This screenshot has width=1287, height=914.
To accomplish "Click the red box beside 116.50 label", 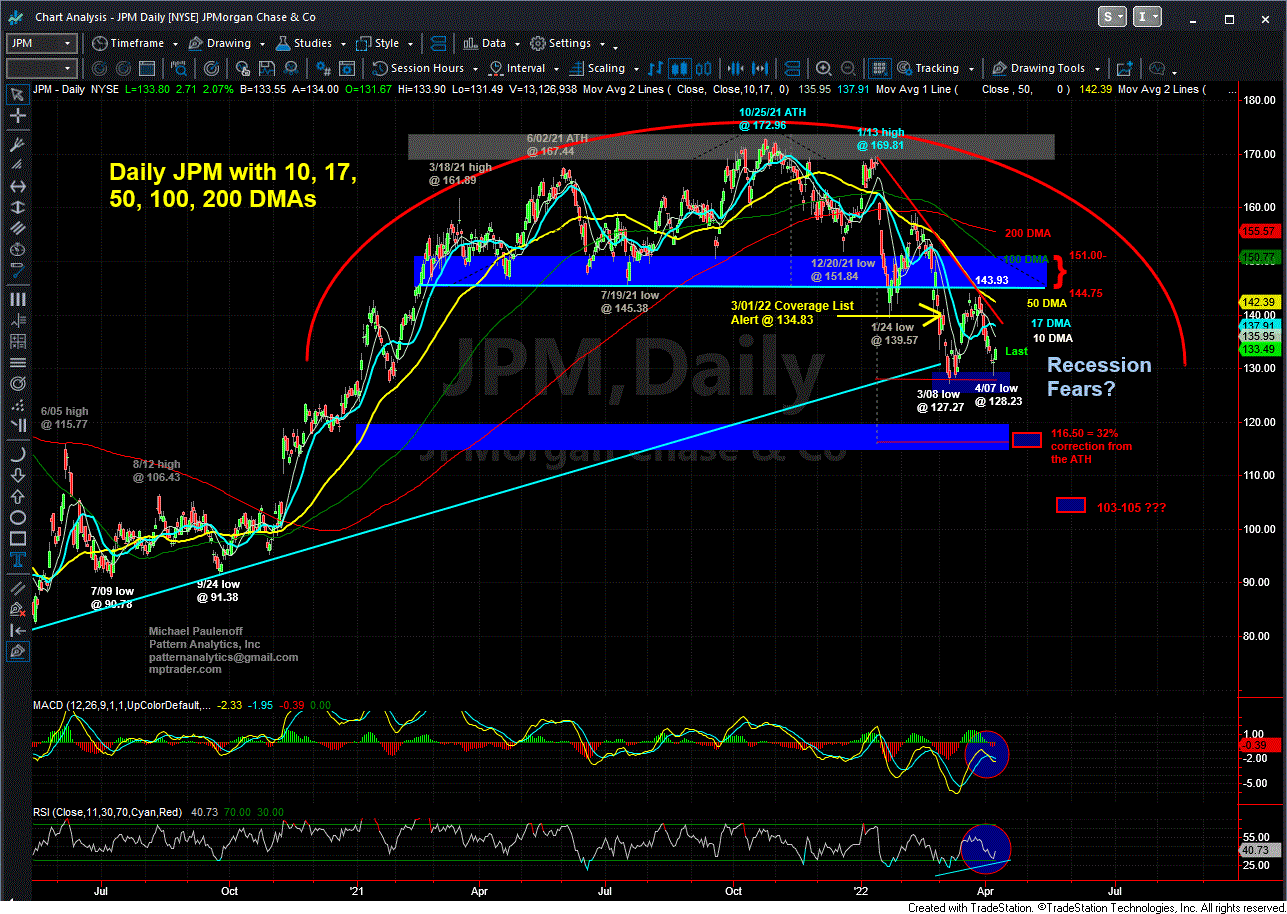I will (x=1027, y=439).
